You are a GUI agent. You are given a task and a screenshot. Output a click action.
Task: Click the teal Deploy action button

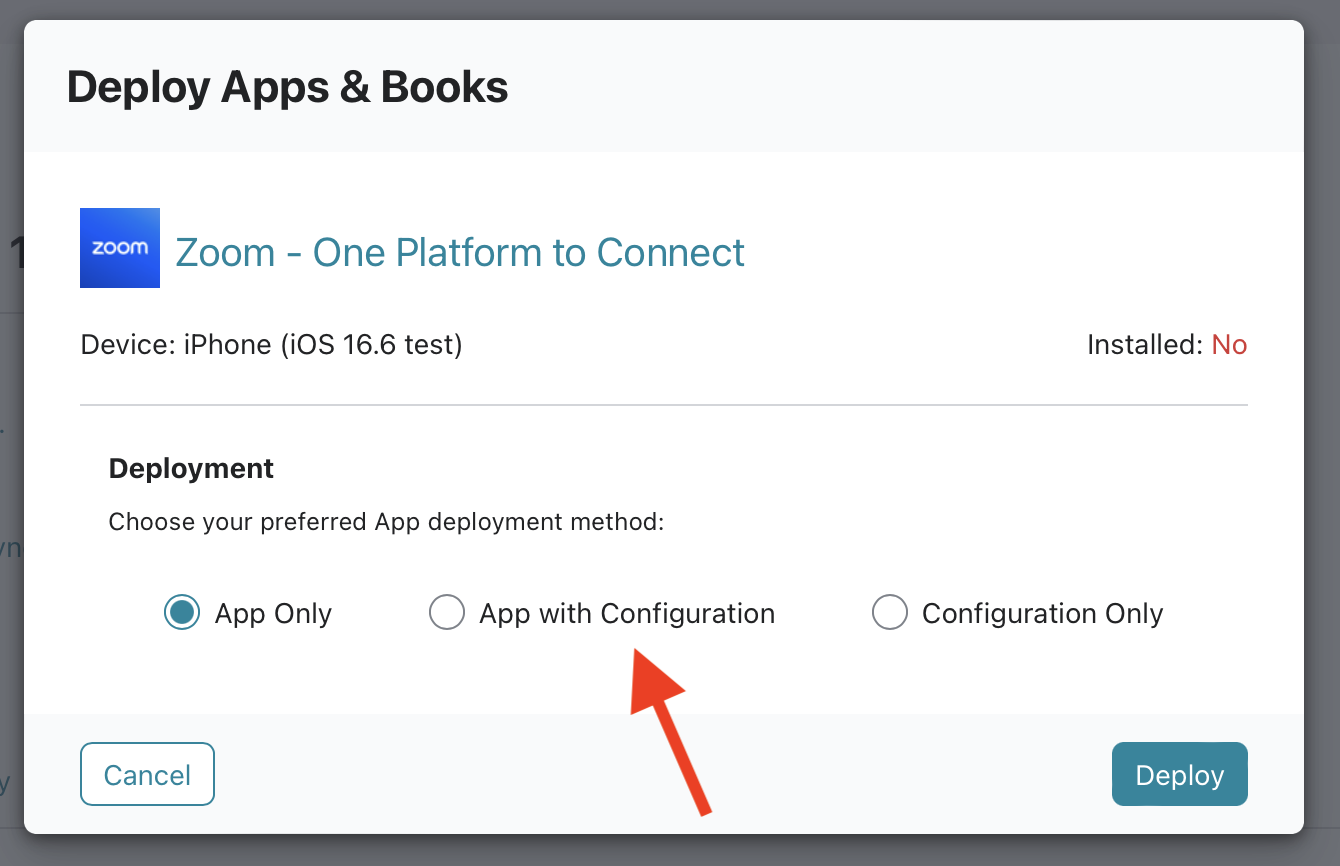pyautogui.click(x=1179, y=774)
